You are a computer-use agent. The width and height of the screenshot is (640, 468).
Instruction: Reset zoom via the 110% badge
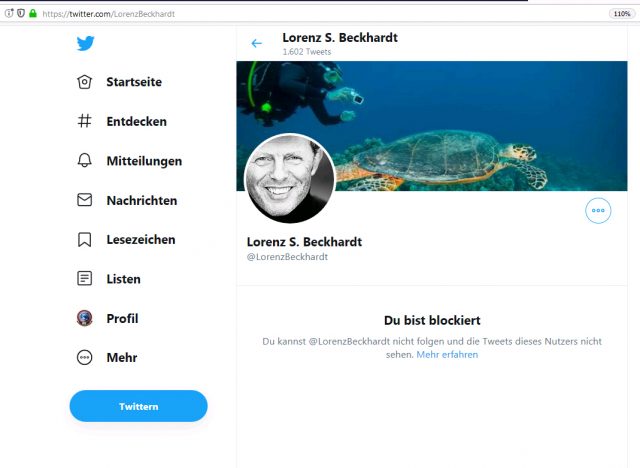620,13
